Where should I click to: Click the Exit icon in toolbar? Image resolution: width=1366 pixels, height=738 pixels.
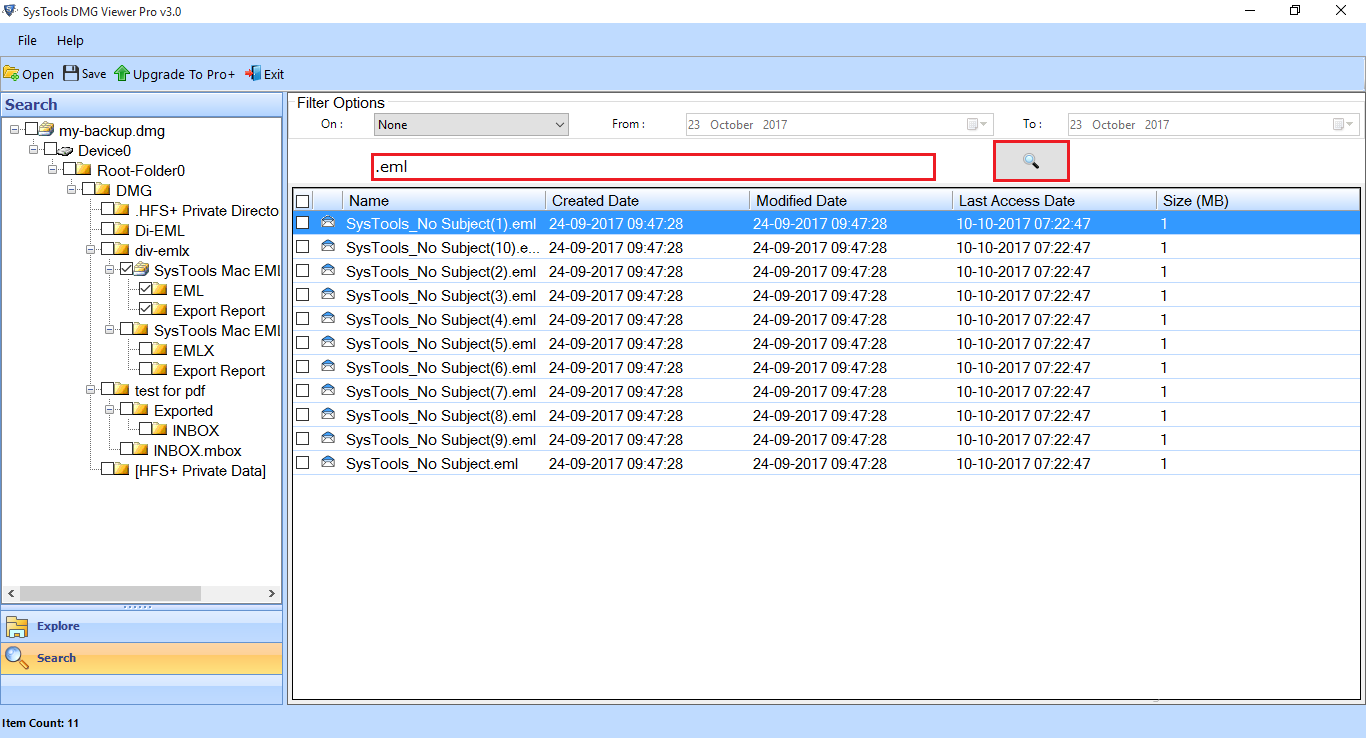pos(253,73)
